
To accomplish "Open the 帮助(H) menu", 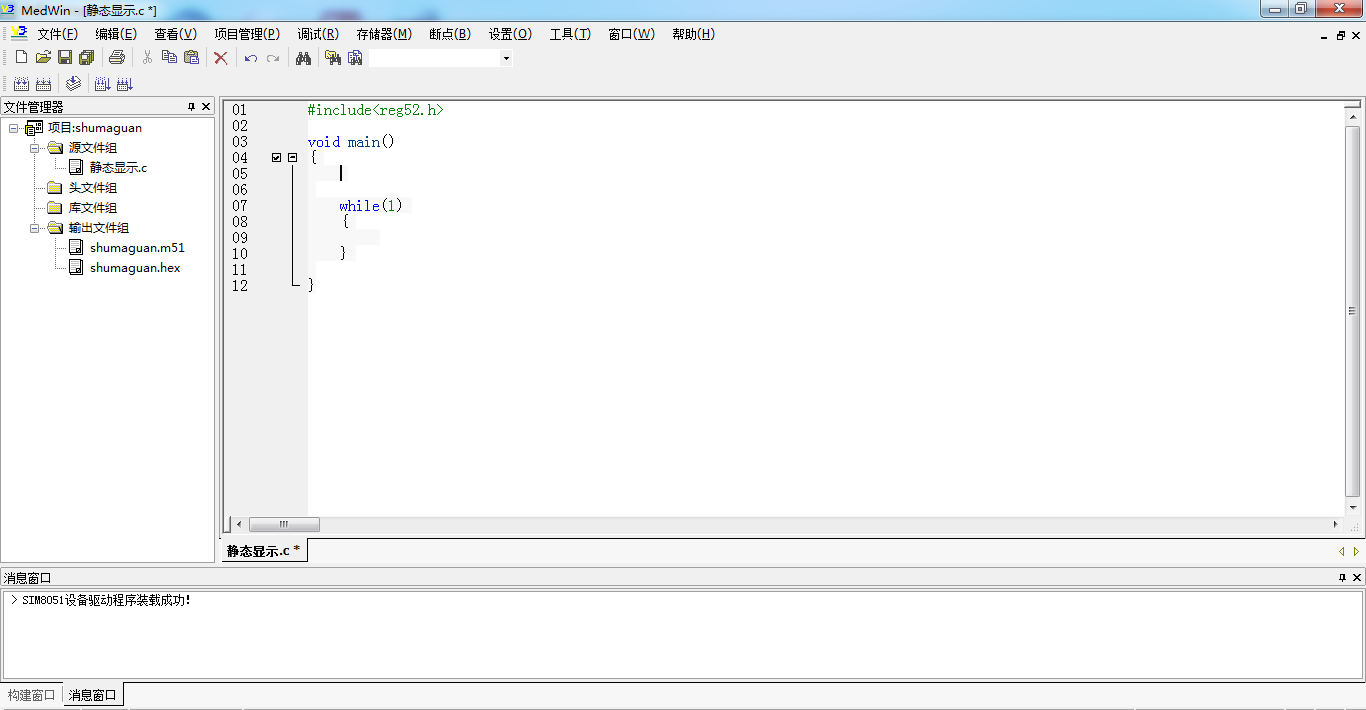I will 693,34.
